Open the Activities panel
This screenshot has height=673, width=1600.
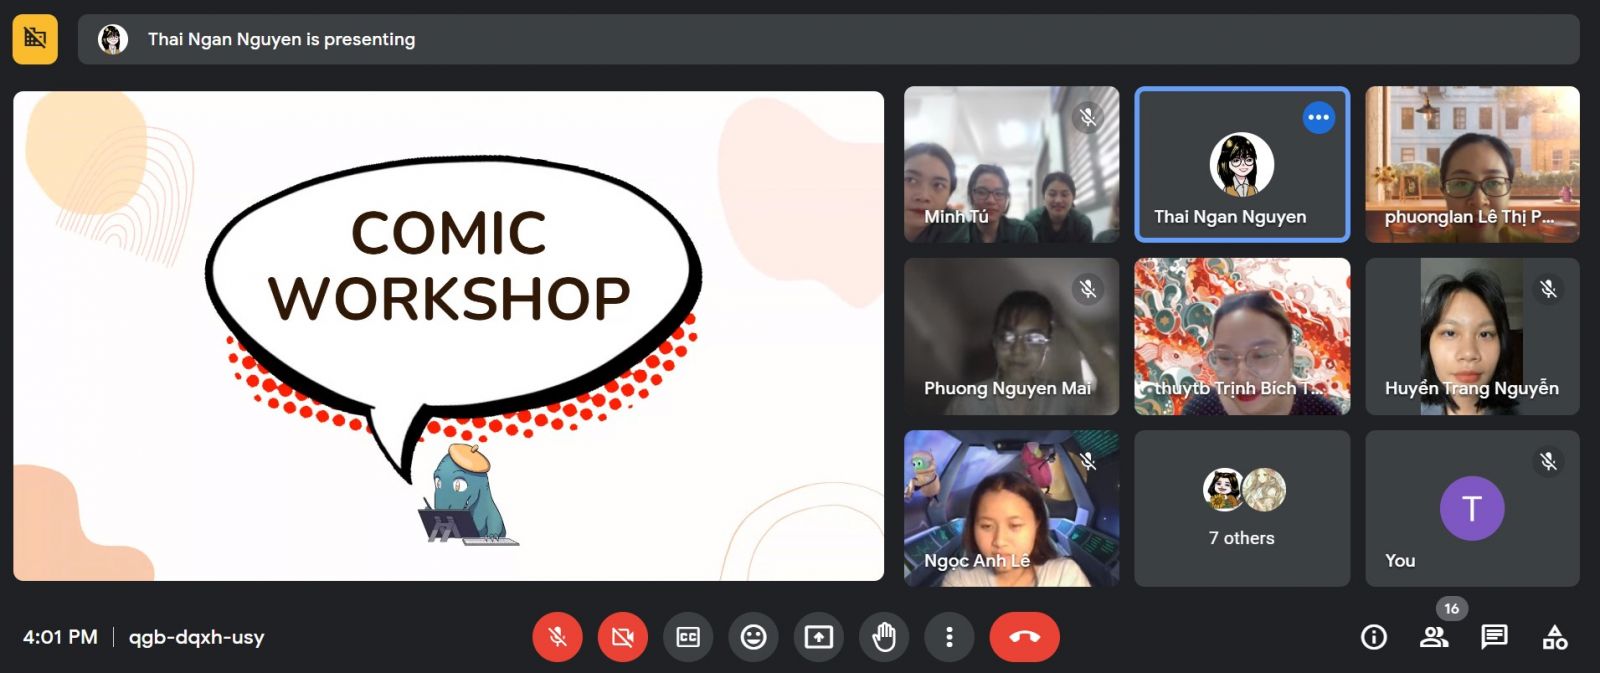[1555, 637]
